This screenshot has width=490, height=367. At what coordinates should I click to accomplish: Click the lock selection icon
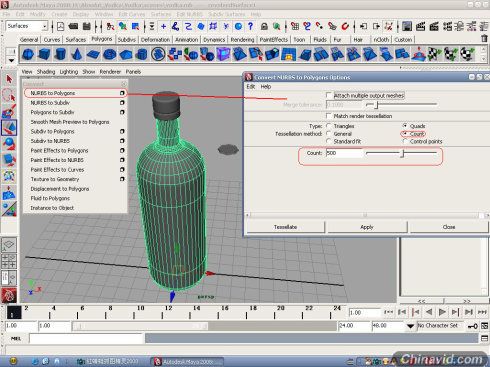click(264, 26)
